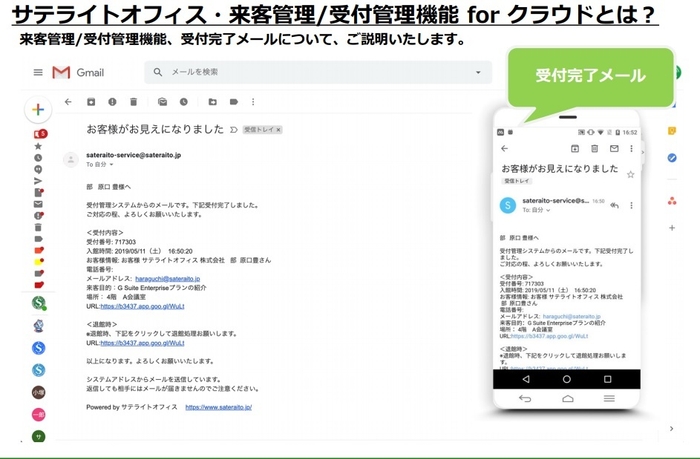Open the Labels tag icon in toolbar
This screenshot has height=459, width=700.
pos(233,102)
